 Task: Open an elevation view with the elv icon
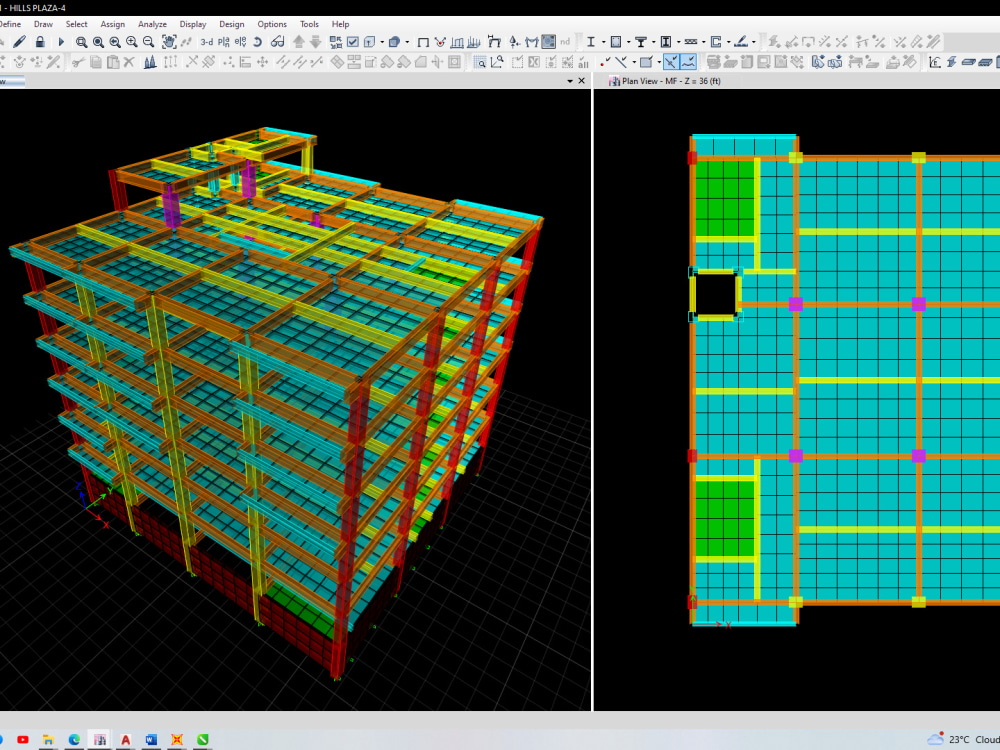click(x=239, y=41)
